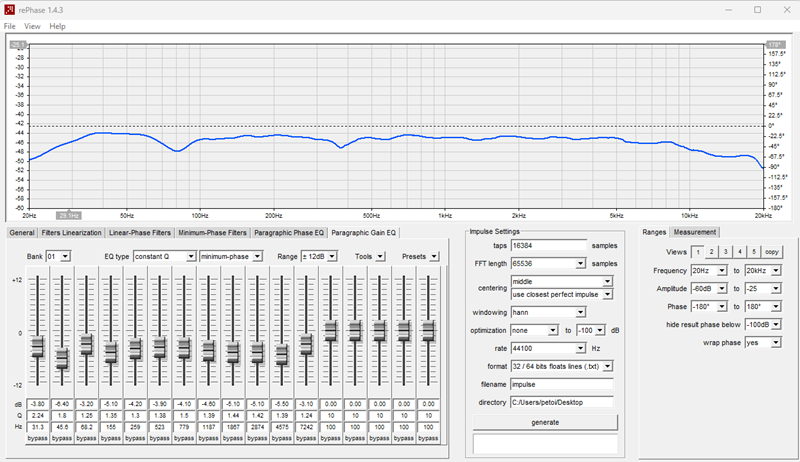Switch to the Measurement tab
Image resolution: width=800 pixels, height=462 pixels.
[694, 232]
